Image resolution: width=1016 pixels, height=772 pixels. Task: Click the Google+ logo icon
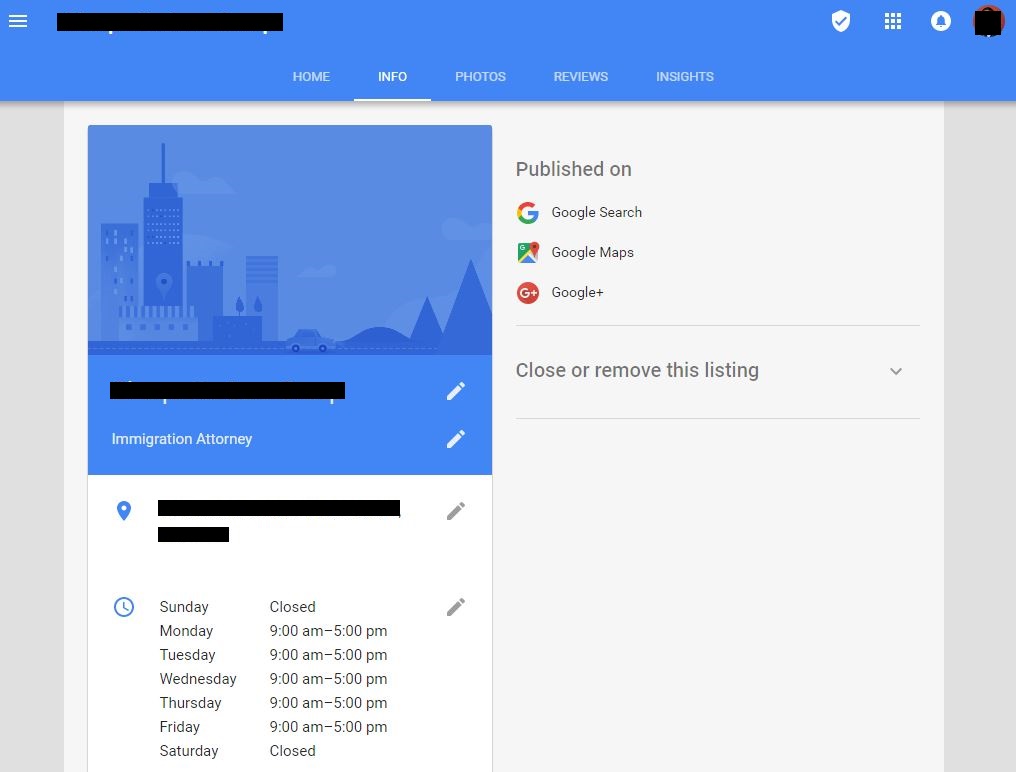click(x=527, y=293)
